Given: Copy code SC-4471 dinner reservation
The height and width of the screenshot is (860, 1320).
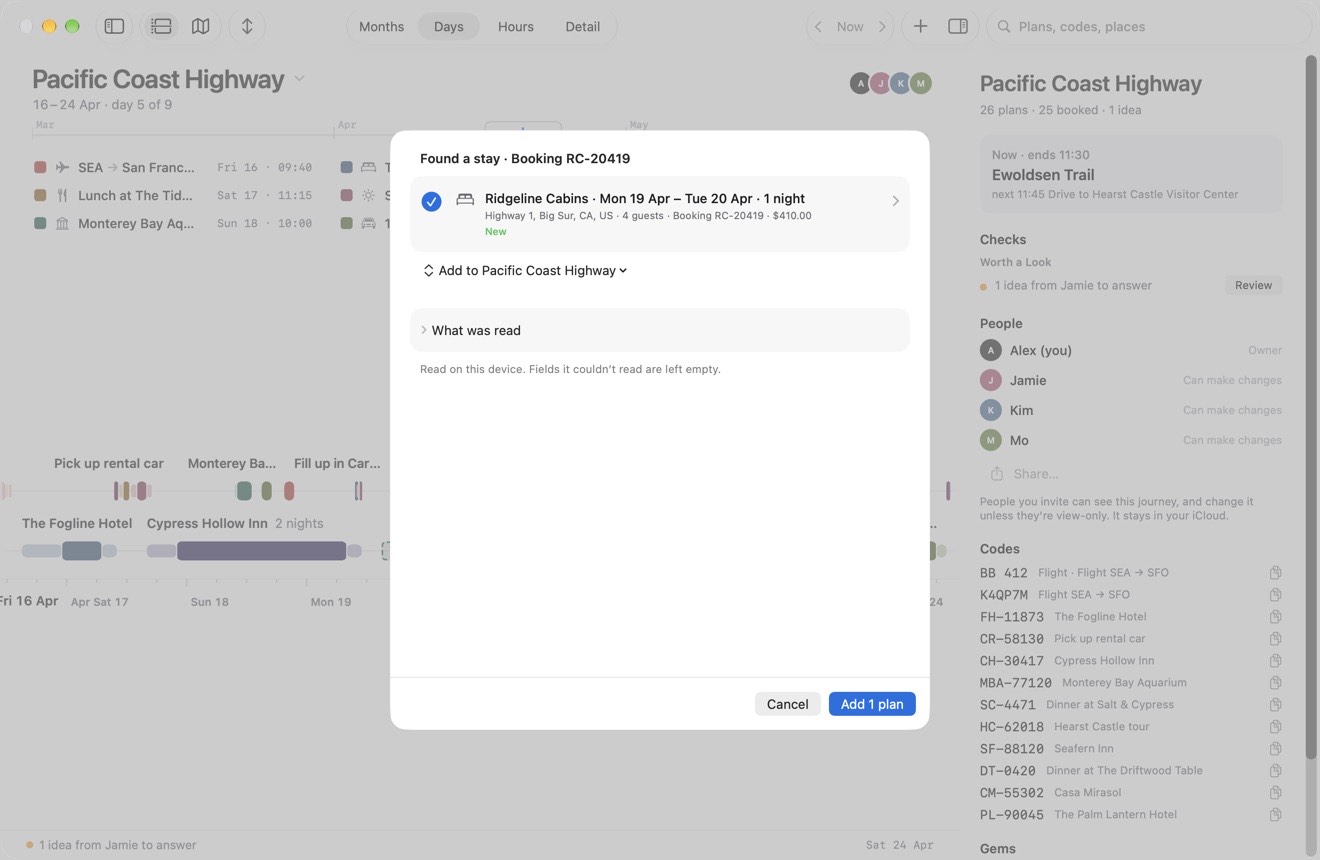Looking at the screenshot, I should click(1276, 705).
